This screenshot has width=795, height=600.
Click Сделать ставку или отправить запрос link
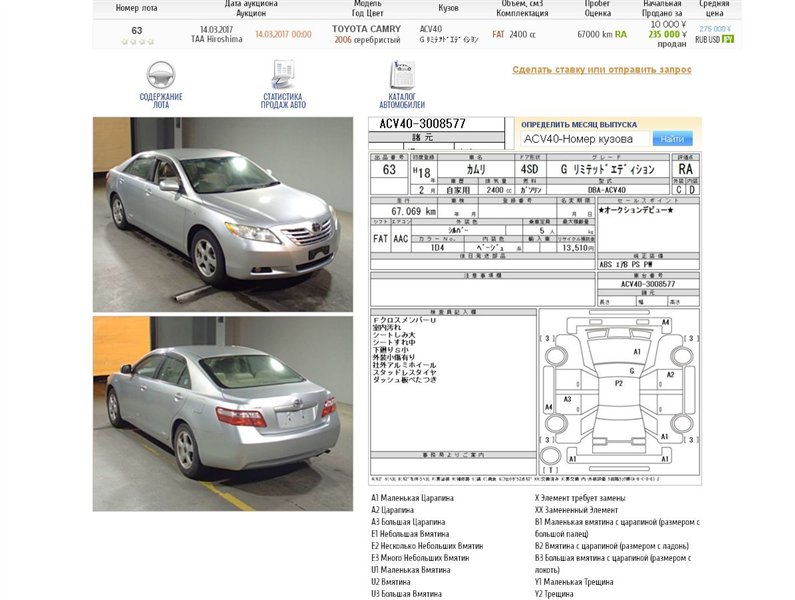(x=602, y=69)
